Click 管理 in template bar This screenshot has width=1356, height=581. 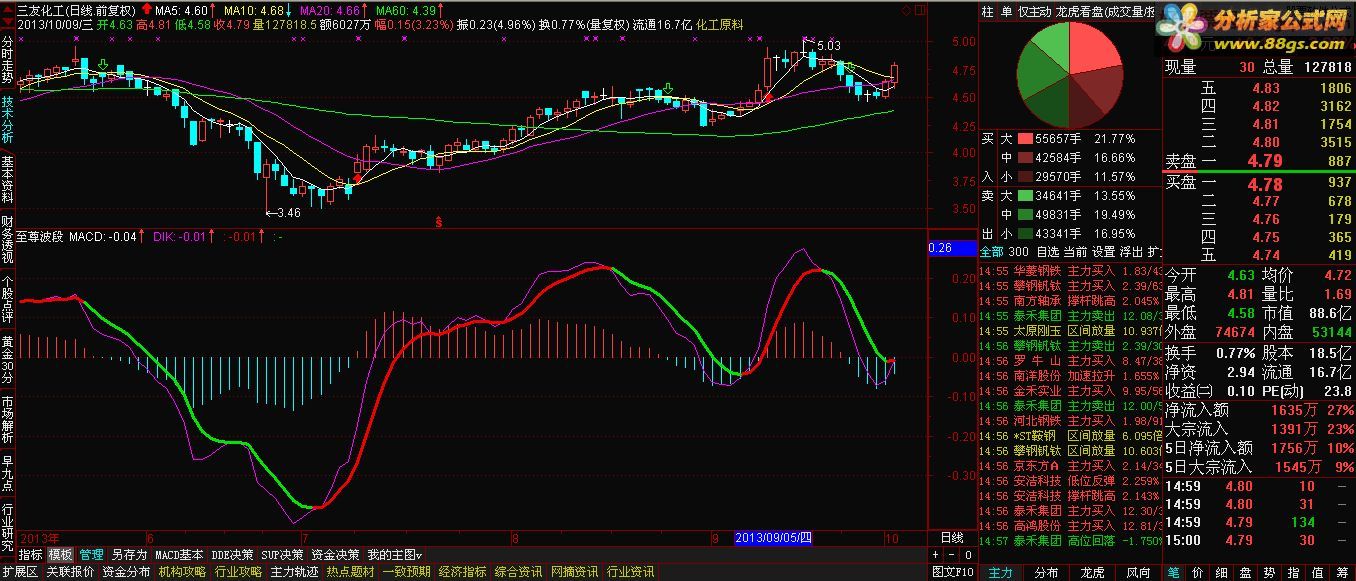92,555
